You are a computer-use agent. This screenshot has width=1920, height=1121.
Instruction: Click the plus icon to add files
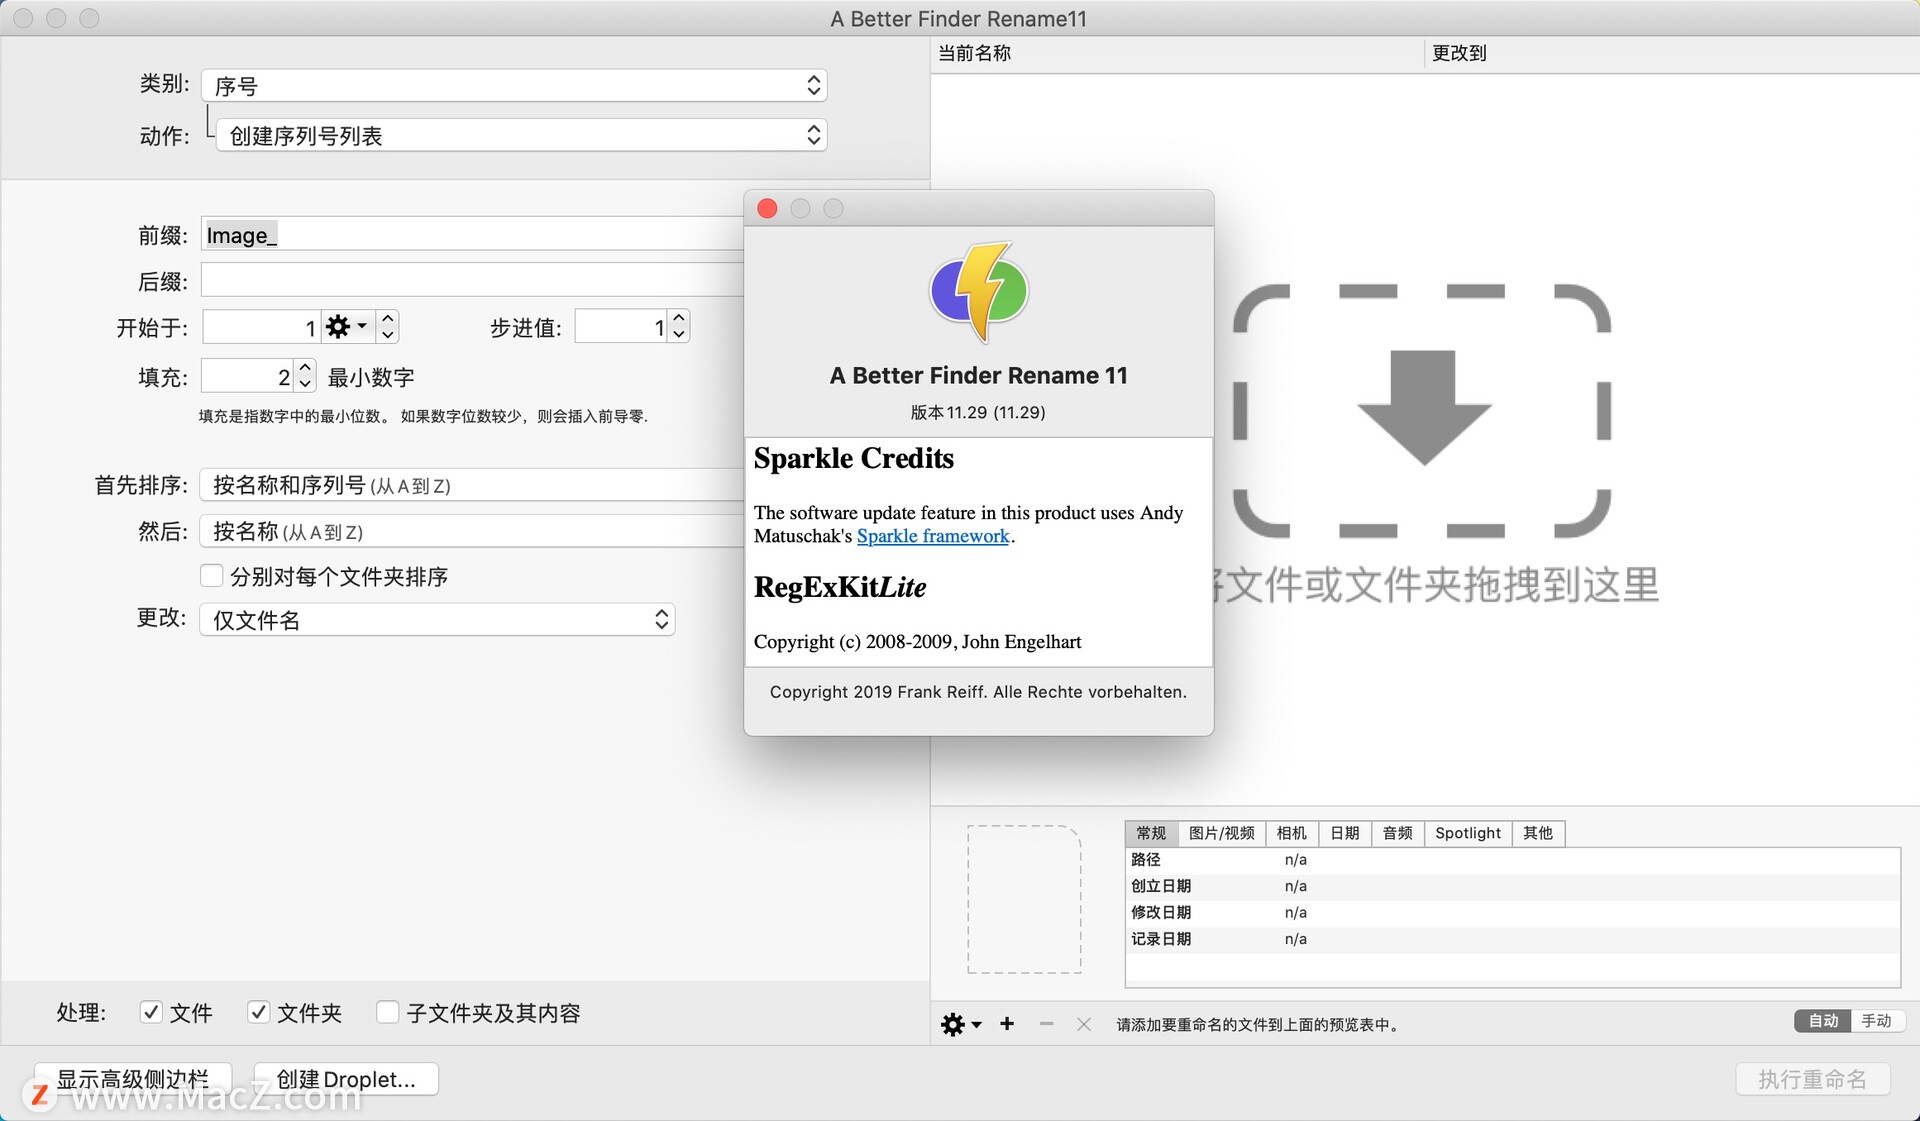coord(1007,1024)
